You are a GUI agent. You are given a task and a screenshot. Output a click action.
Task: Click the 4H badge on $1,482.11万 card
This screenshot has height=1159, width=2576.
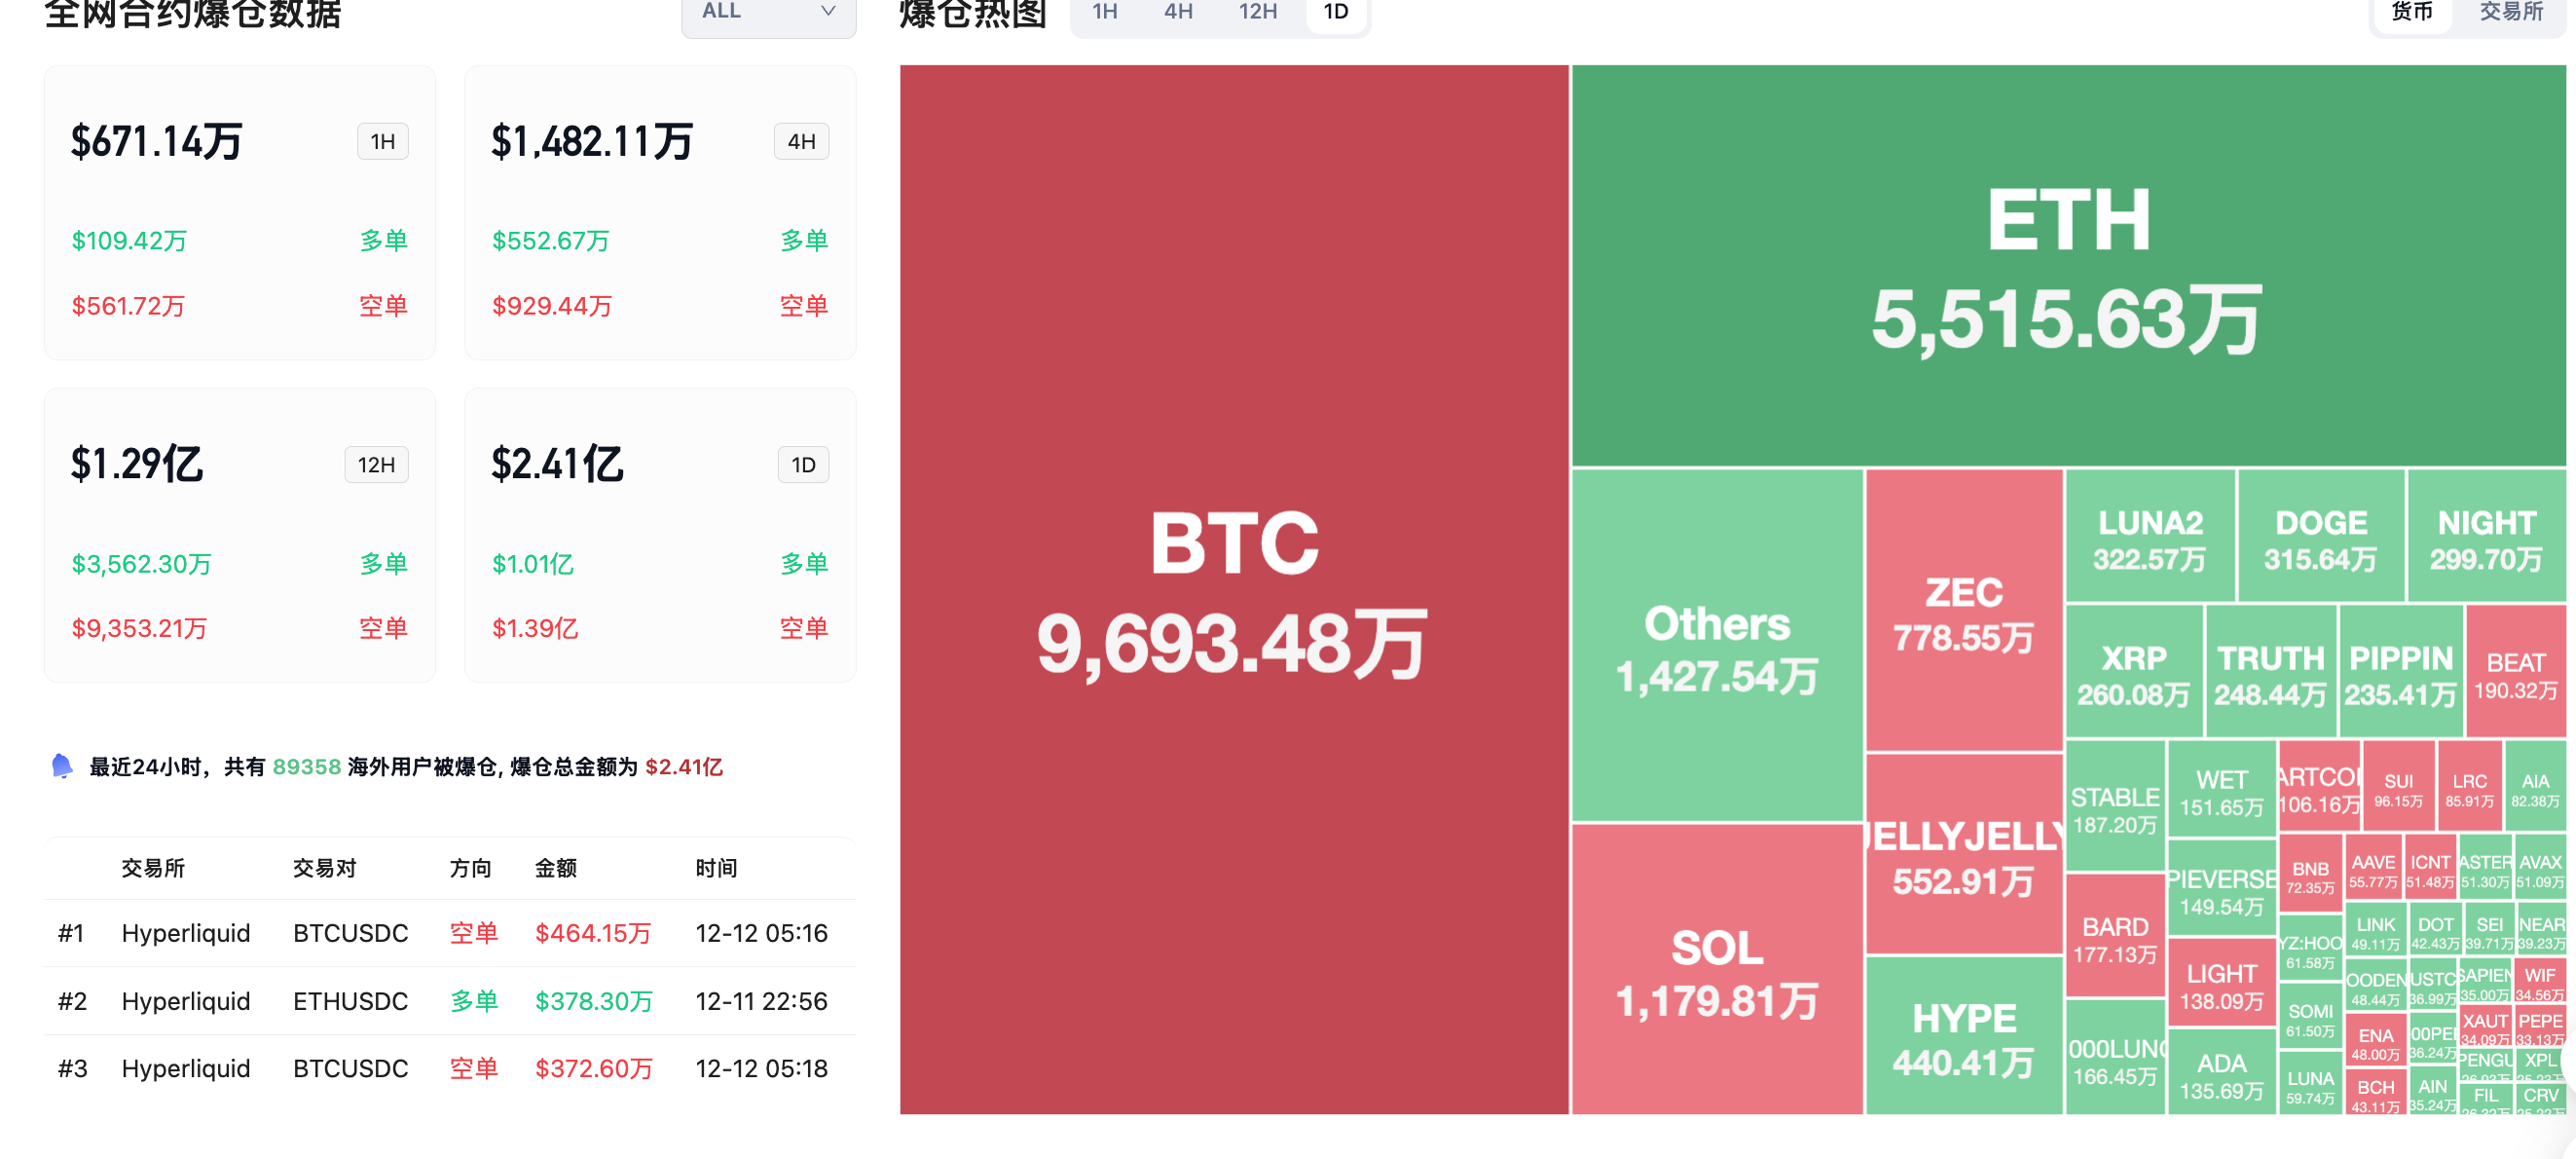pyautogui.click(x=801, y=142)
